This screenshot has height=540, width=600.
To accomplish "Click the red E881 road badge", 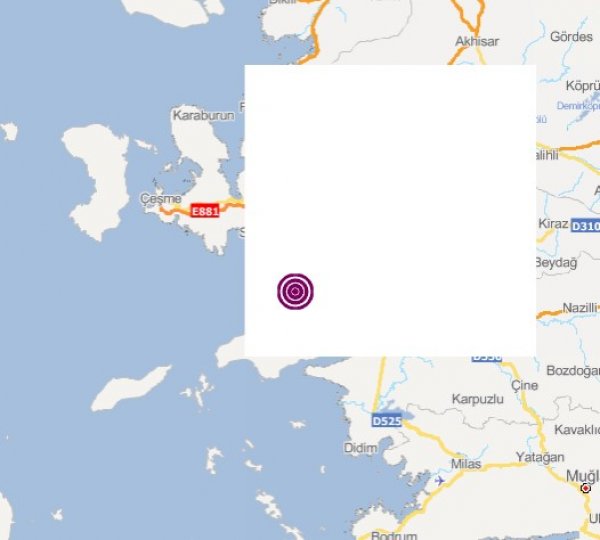I will (205, 211).
